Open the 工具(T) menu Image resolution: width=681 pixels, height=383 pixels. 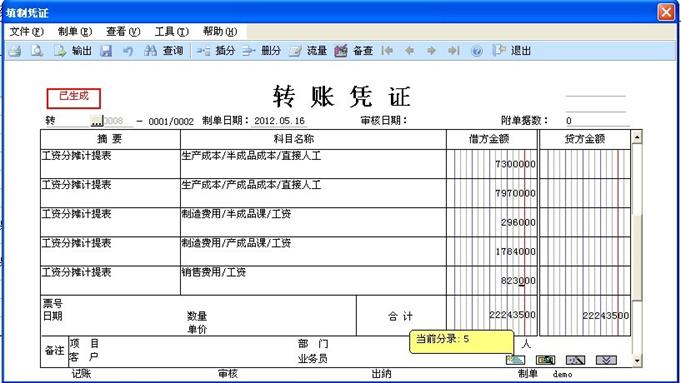pyautogui.click(x=172, y=31)
